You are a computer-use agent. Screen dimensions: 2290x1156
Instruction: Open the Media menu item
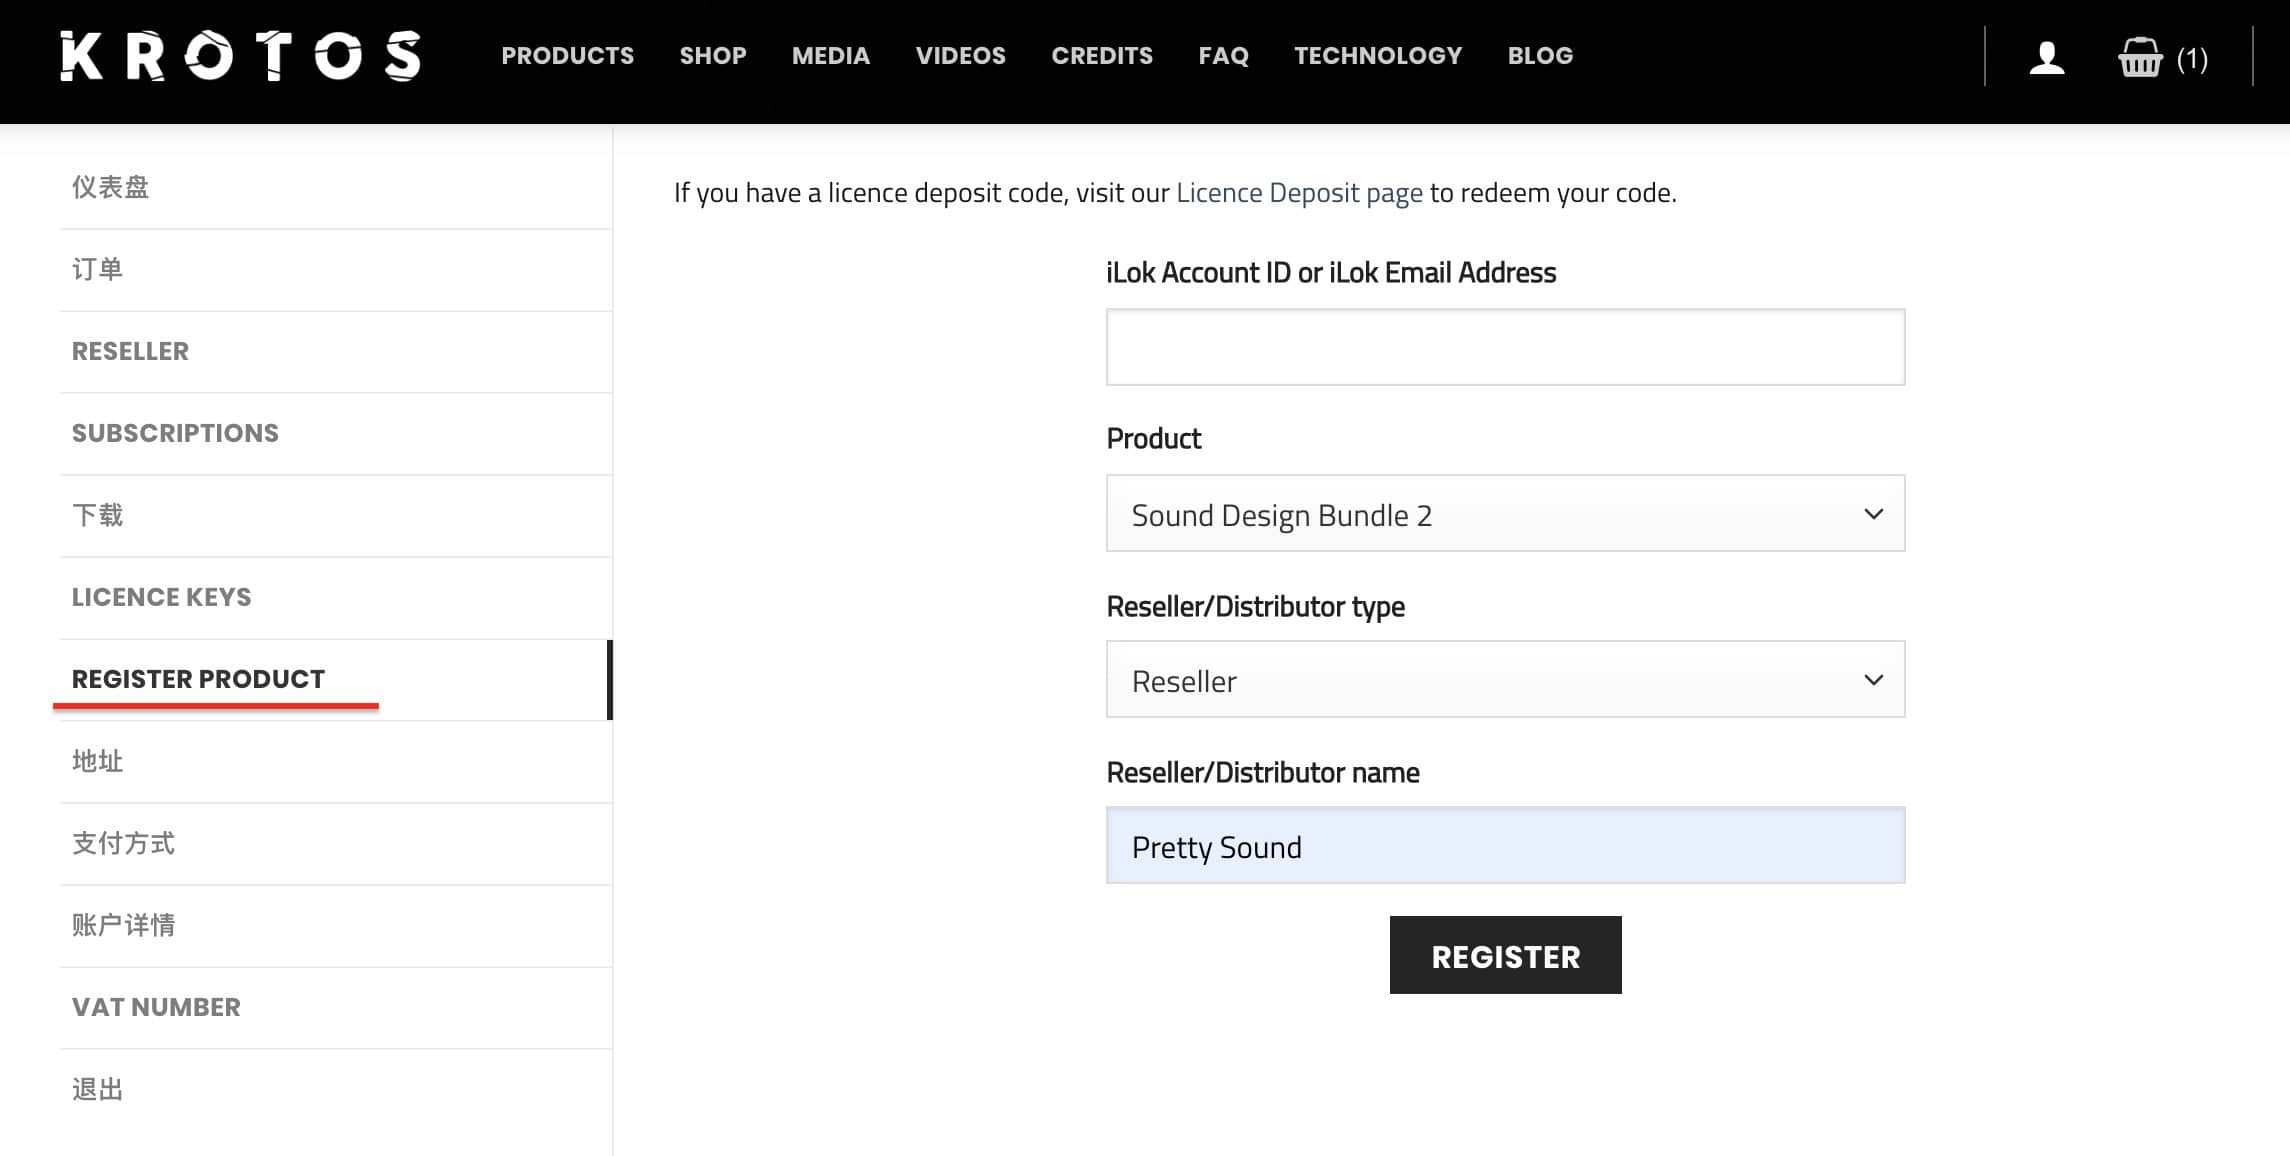[x=831, y=56]
